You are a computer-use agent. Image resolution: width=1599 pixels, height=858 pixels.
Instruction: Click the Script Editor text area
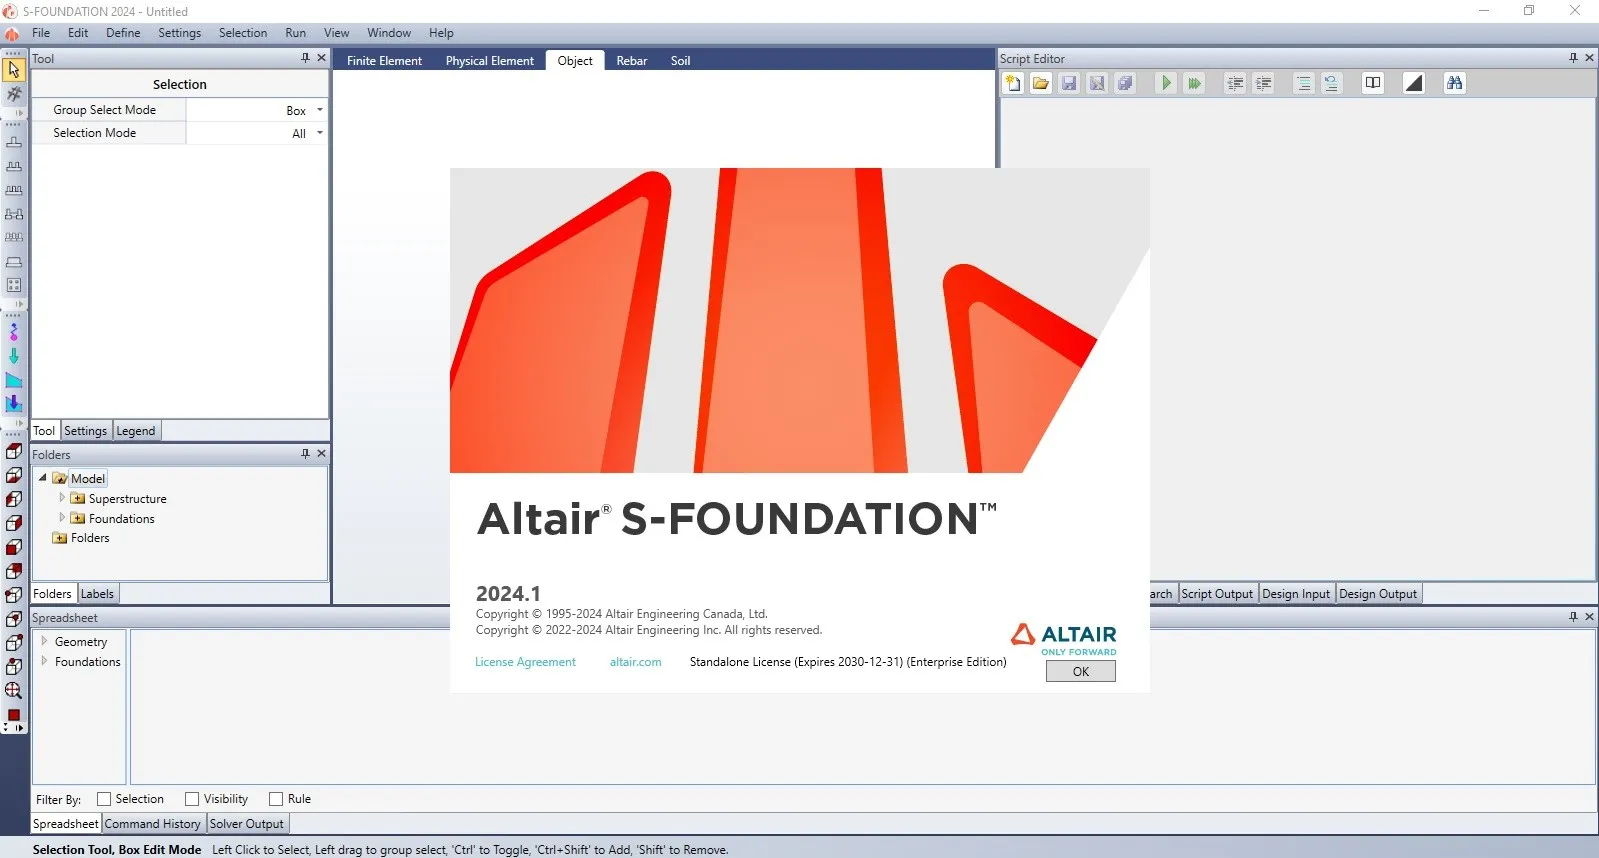[1298, 338]
